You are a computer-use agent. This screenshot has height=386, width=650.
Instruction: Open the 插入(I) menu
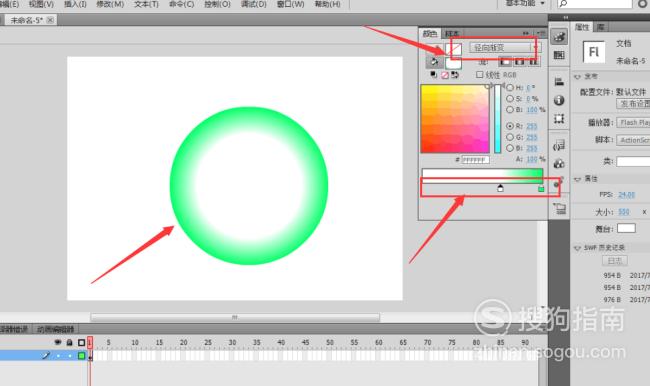tap(75, 4)
